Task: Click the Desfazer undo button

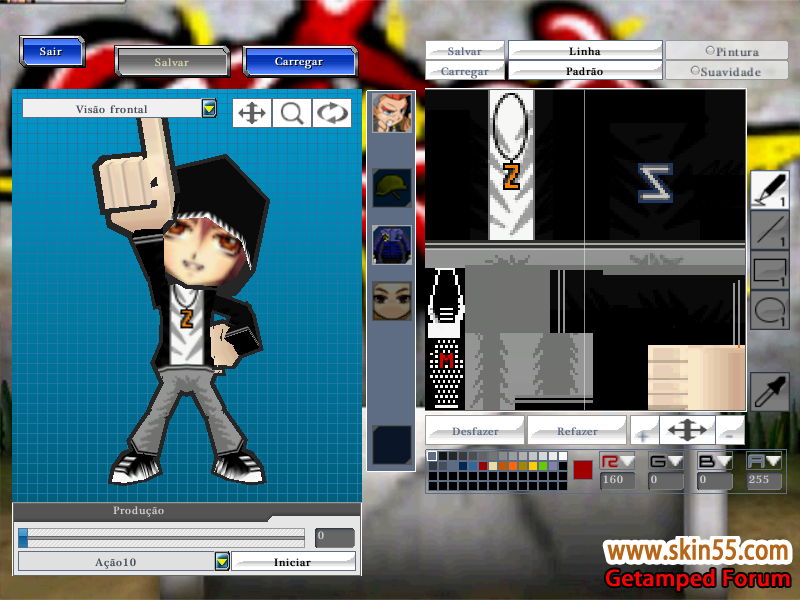Action: [x=475, y=431]
